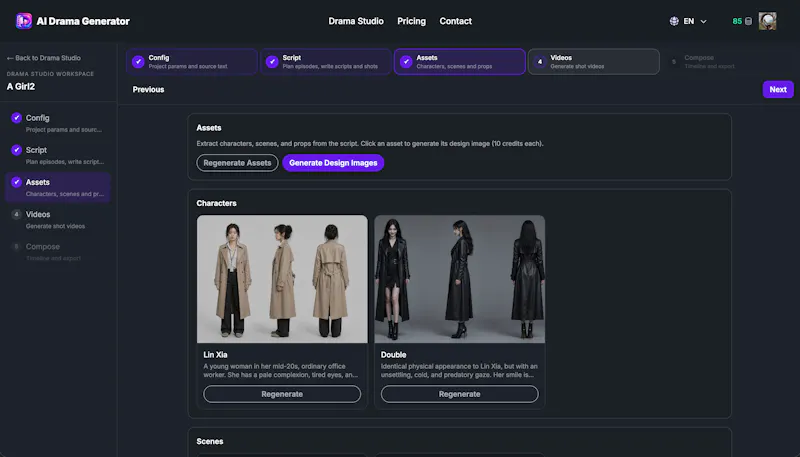Image resolution: width=800 pixels, height=457 pixels.
Task: Open Videos in the left sidebar
Action: [x=58, y=219]
